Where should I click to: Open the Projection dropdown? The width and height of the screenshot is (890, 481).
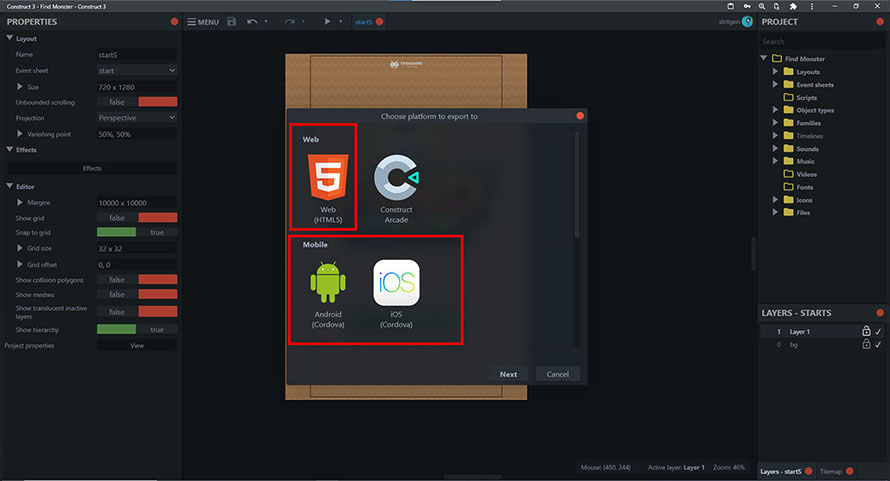tap(137, 118)
